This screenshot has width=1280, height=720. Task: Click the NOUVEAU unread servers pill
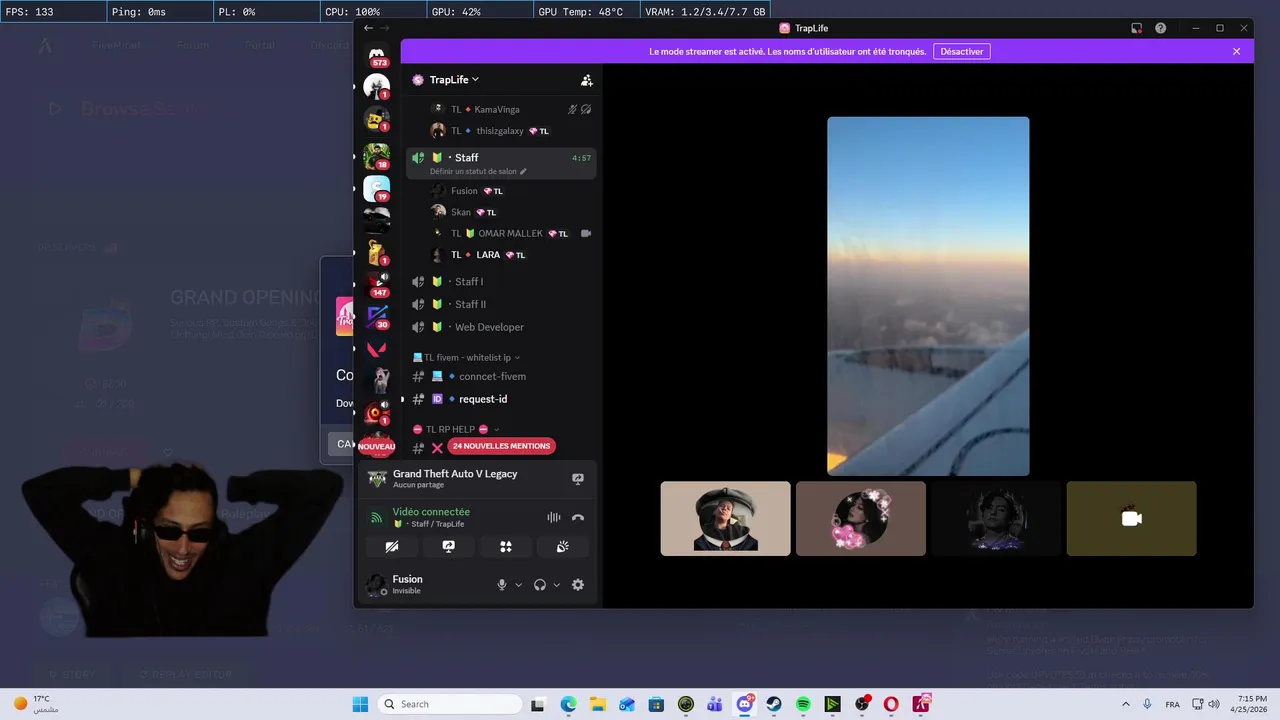point(377,446)
